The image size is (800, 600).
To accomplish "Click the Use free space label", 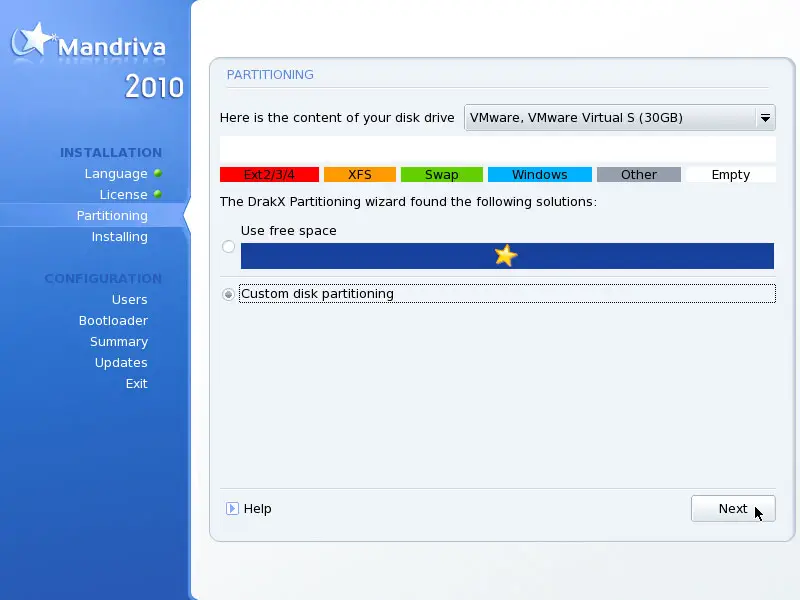I will [289, 231].
